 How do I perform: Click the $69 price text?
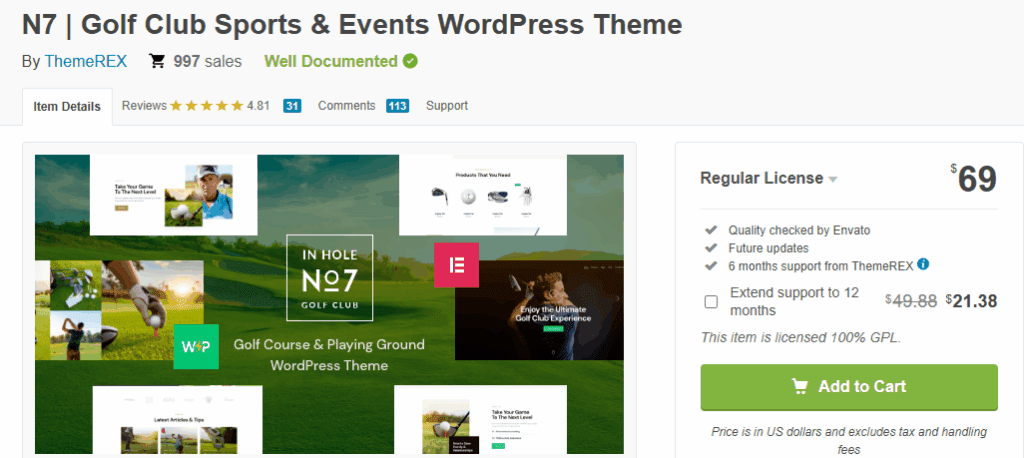(x=974, y=179)
